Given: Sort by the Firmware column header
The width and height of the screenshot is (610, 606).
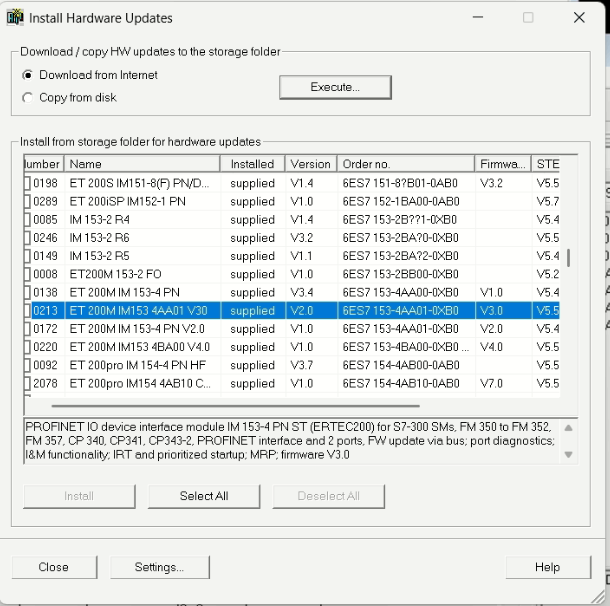Looking at the screenshot, I should click(503, 164).
